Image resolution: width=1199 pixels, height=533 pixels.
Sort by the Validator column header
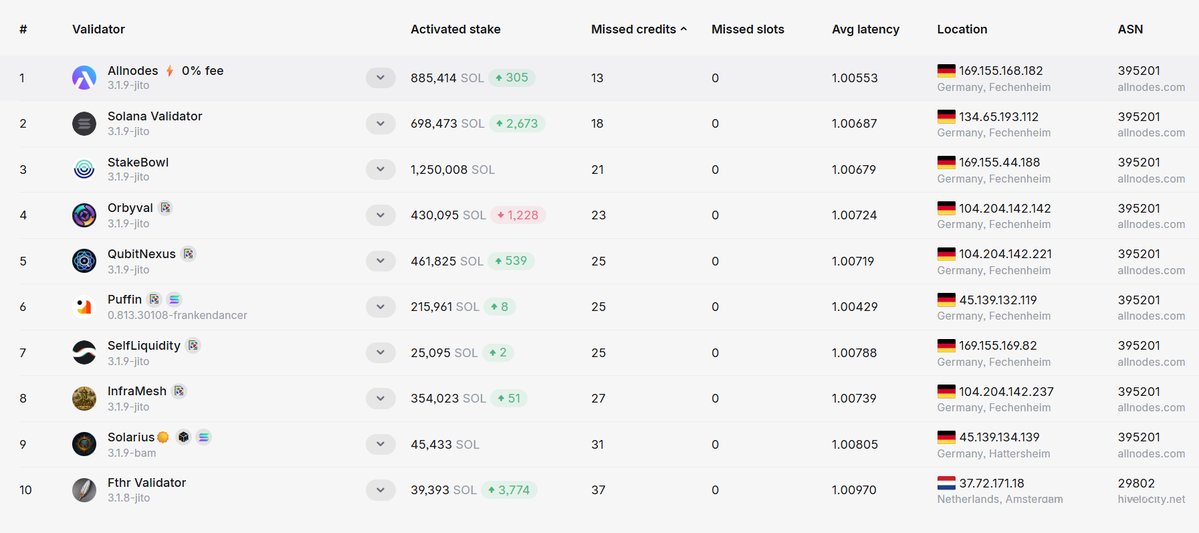click(x=99, y=29)
